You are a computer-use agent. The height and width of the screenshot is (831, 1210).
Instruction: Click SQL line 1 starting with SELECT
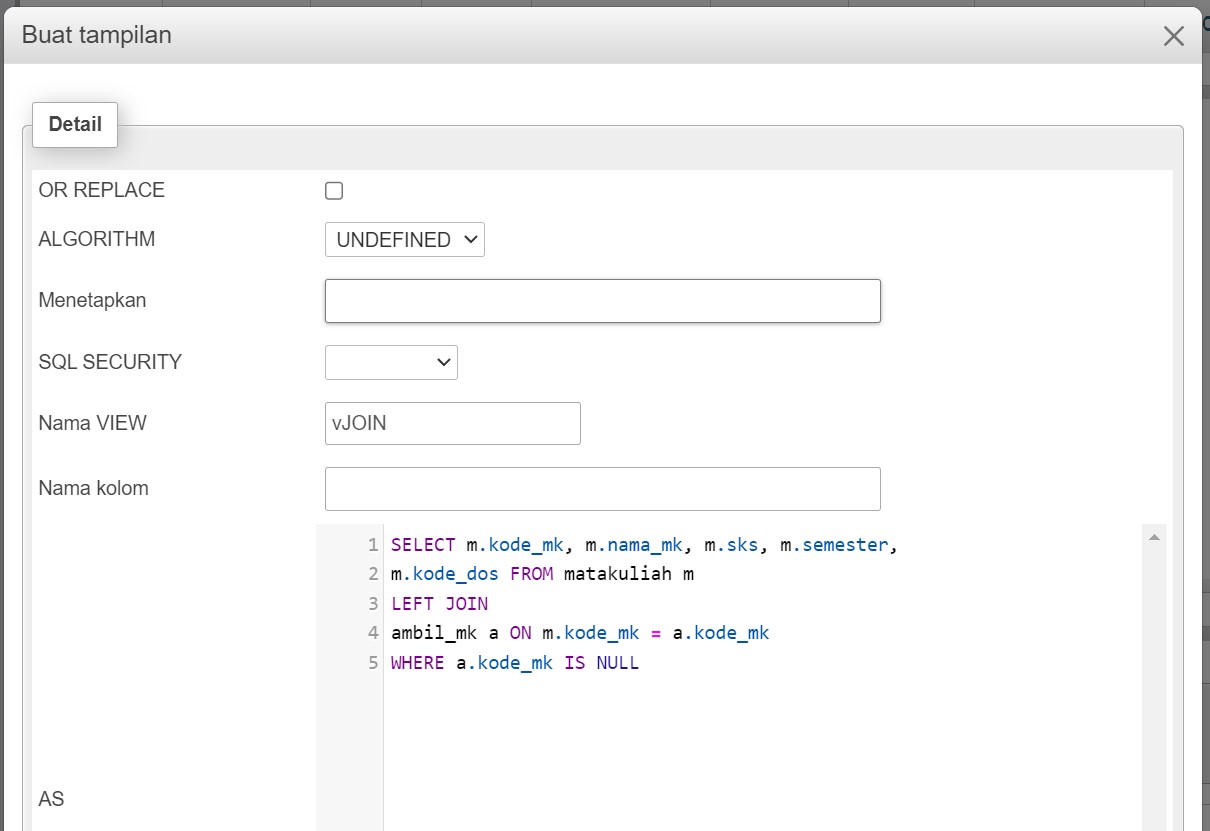point(645,545)
